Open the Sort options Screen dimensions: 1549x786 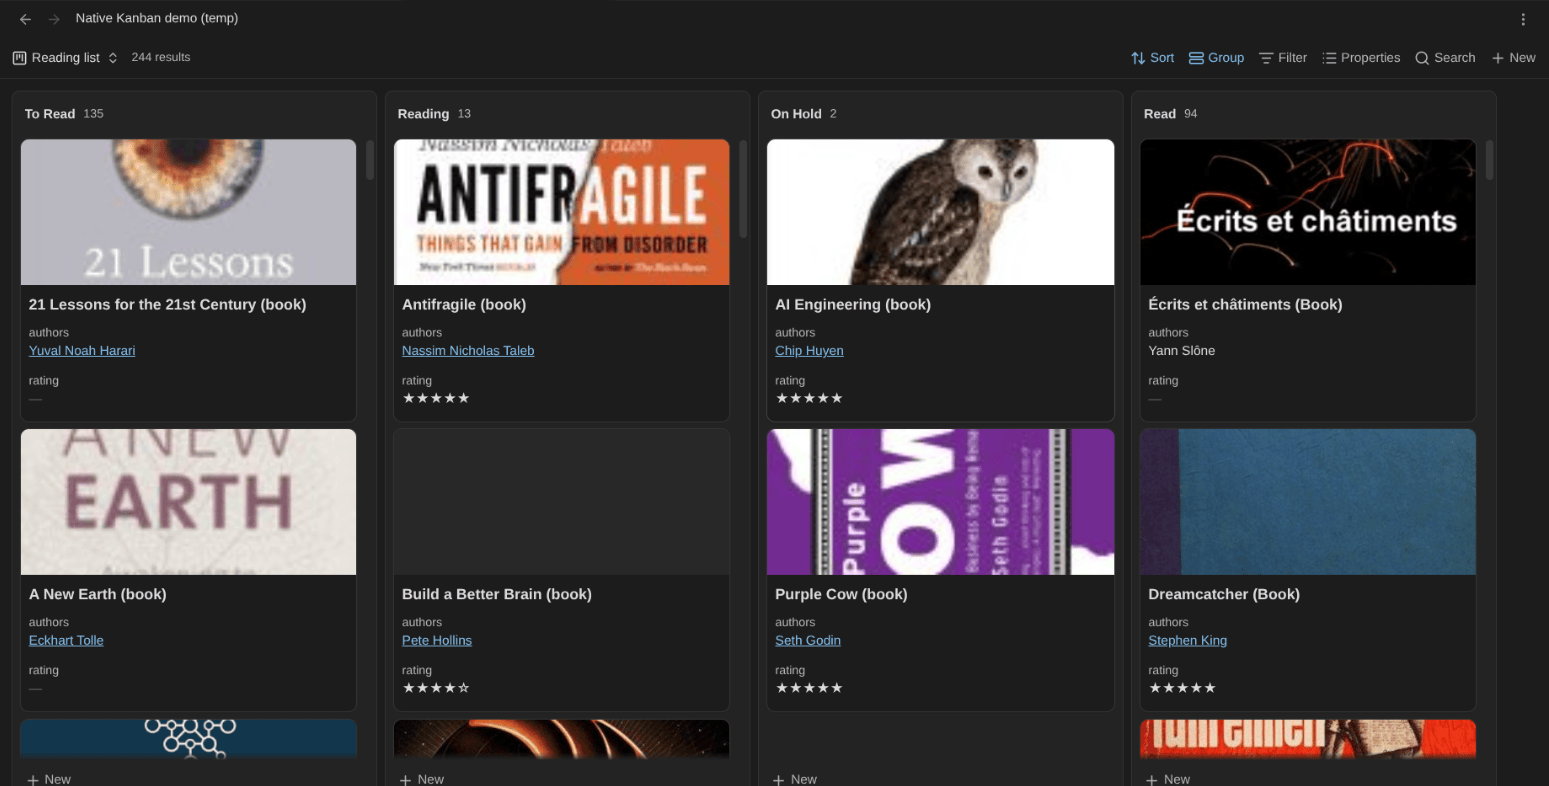coord(1152,58)
